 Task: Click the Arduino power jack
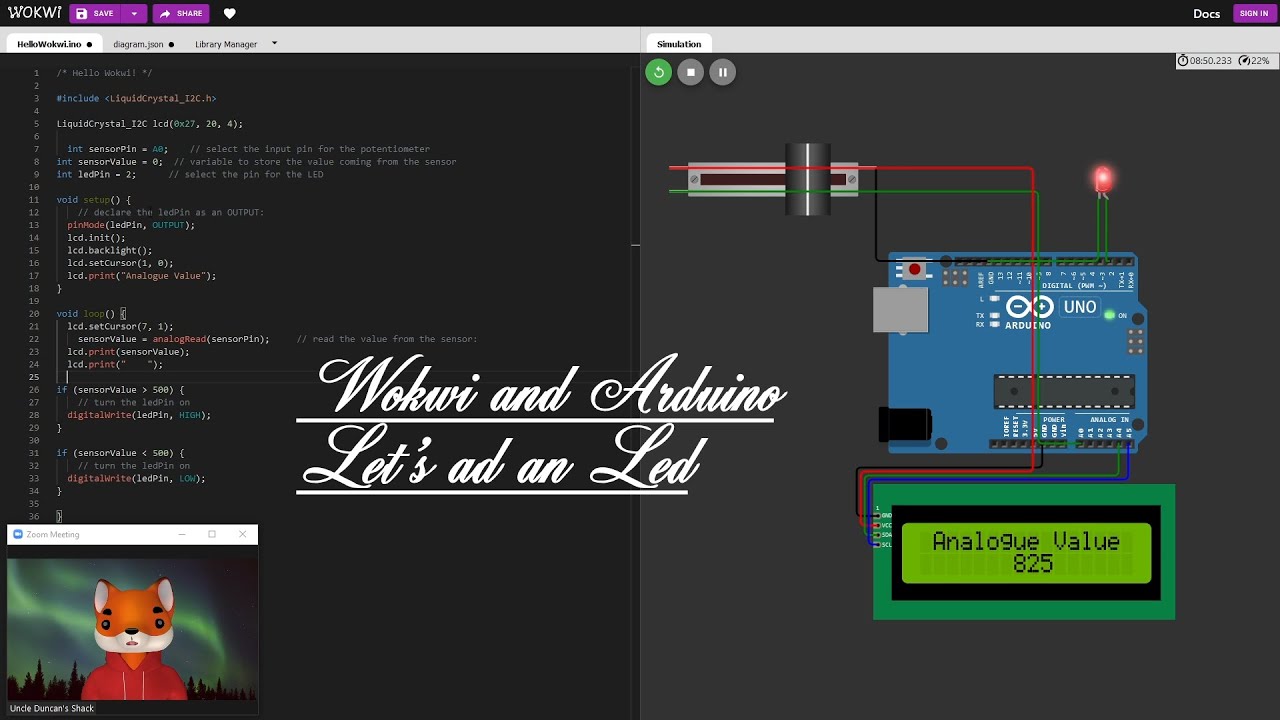tap(904, 424)
